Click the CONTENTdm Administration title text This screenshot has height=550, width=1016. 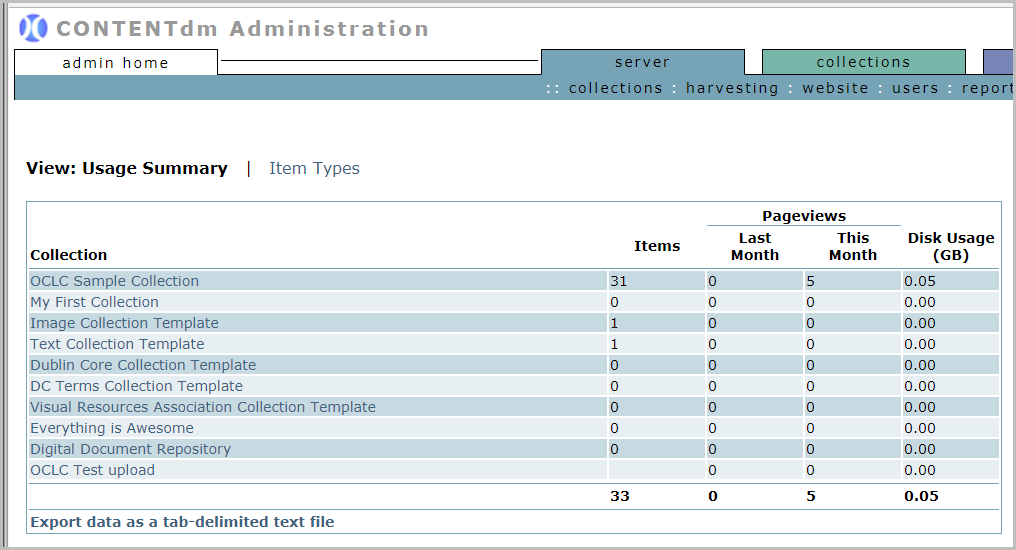click(x=242, y=29)
